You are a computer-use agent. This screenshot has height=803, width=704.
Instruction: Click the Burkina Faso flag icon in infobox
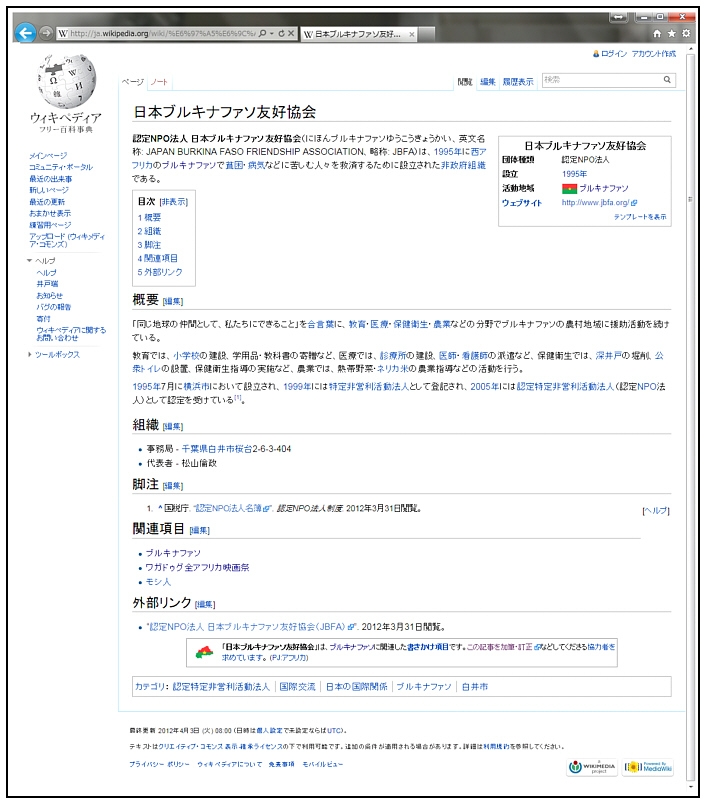569,188
